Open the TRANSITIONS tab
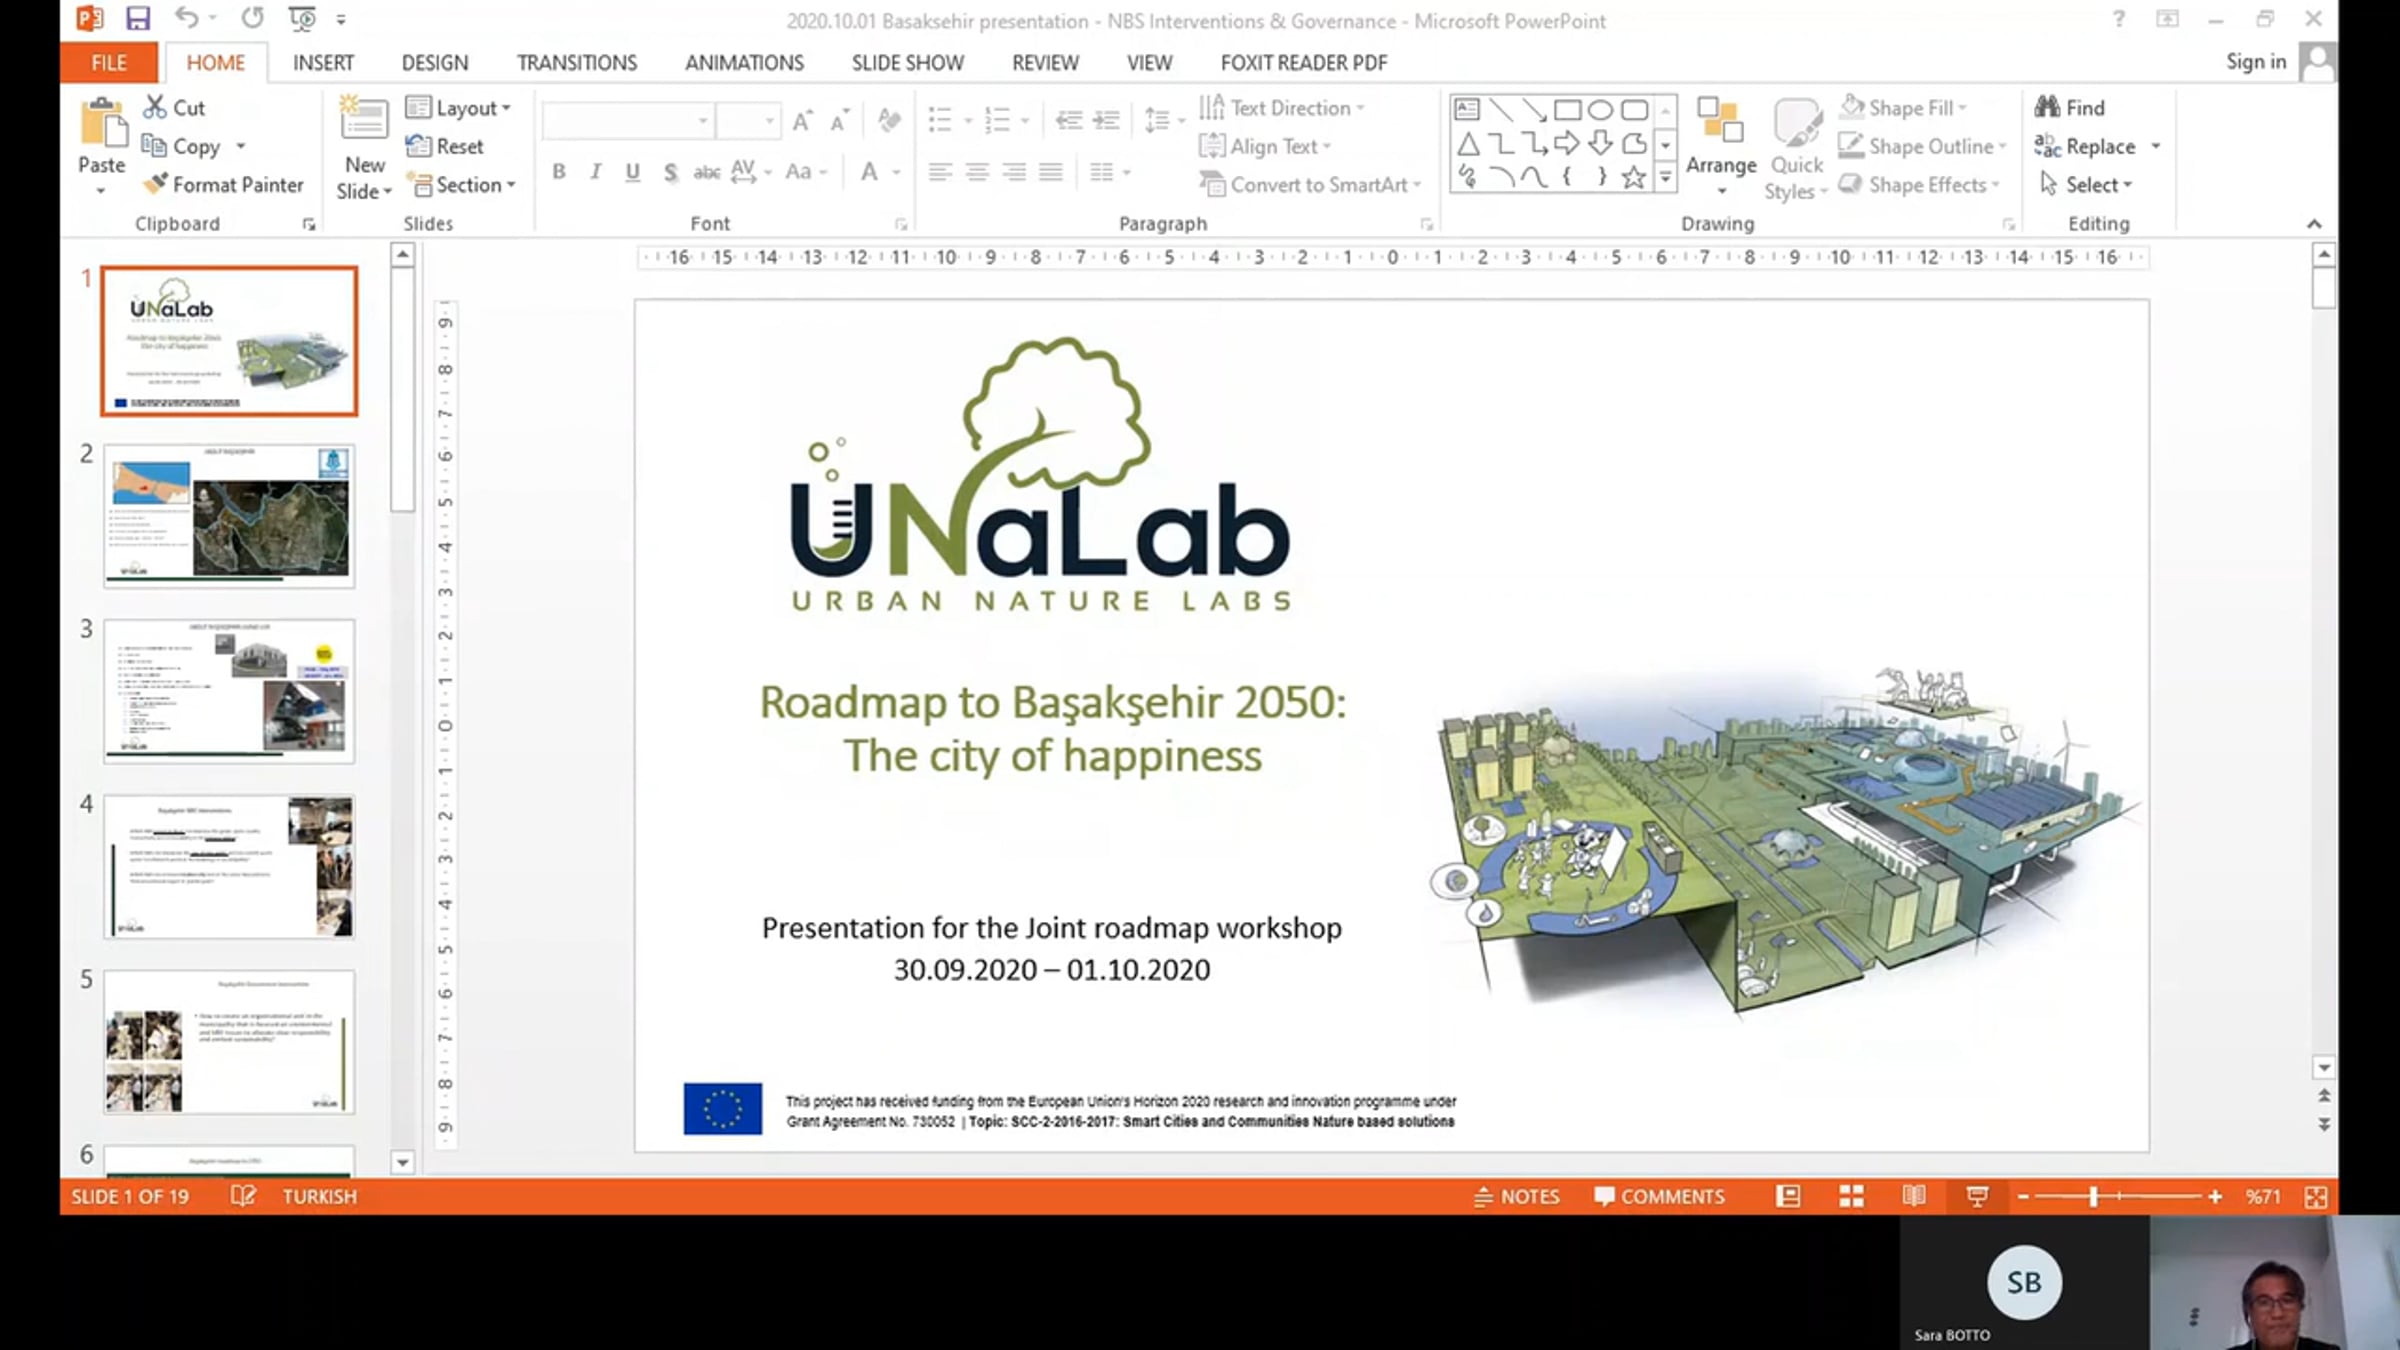The image size is (2400, 1350). click(577, 62)
